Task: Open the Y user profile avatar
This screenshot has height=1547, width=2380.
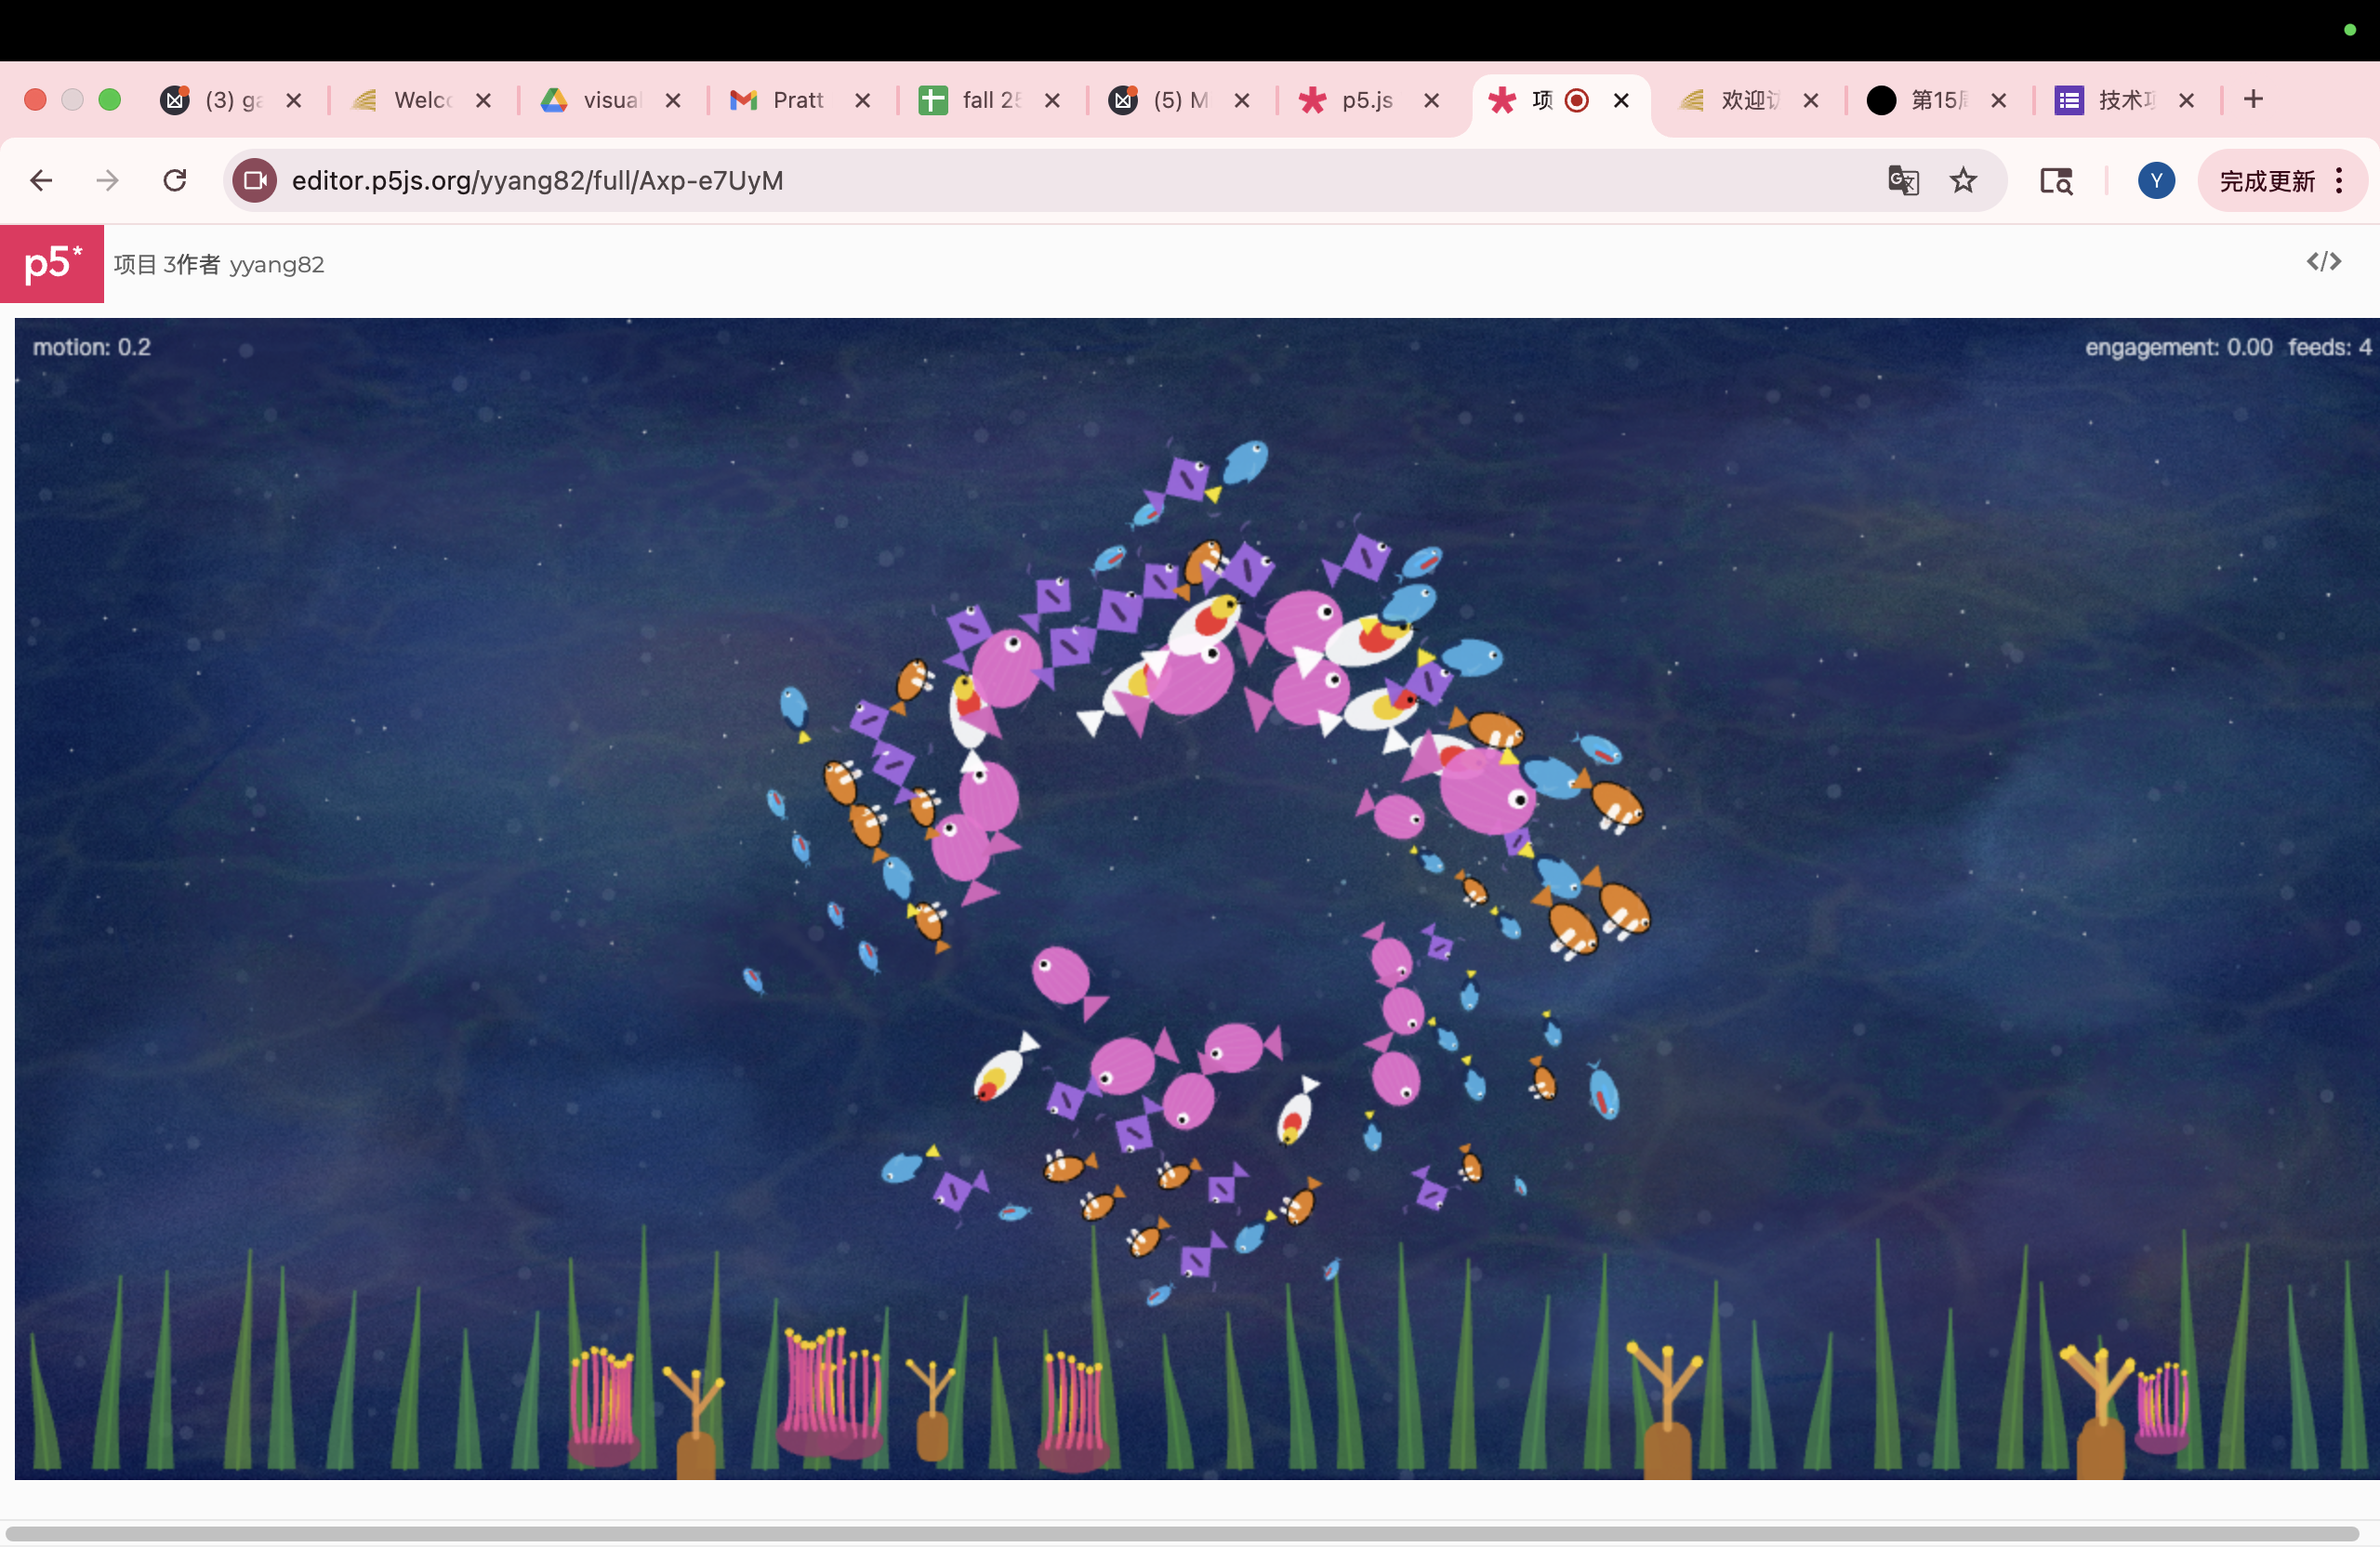Action: tap(2155, 181)
